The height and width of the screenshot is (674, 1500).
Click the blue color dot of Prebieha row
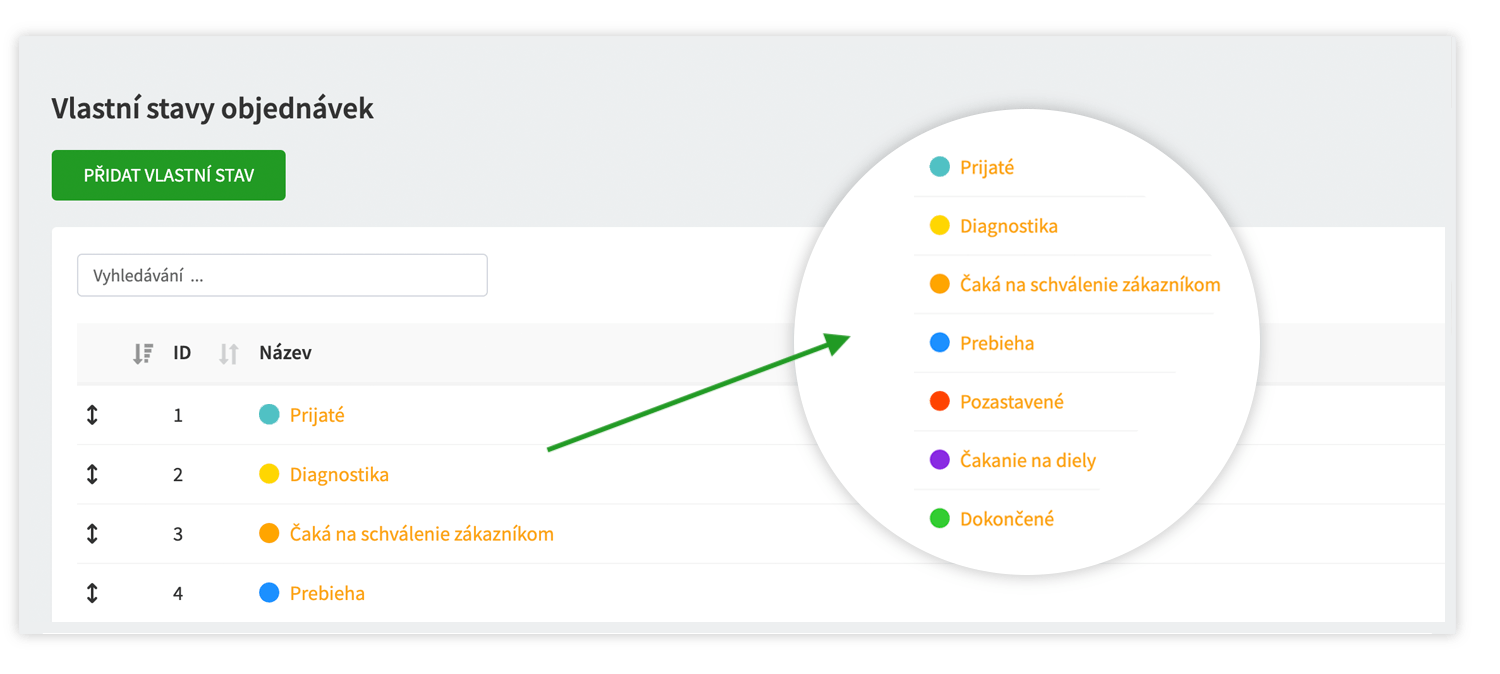pos(269,593)
